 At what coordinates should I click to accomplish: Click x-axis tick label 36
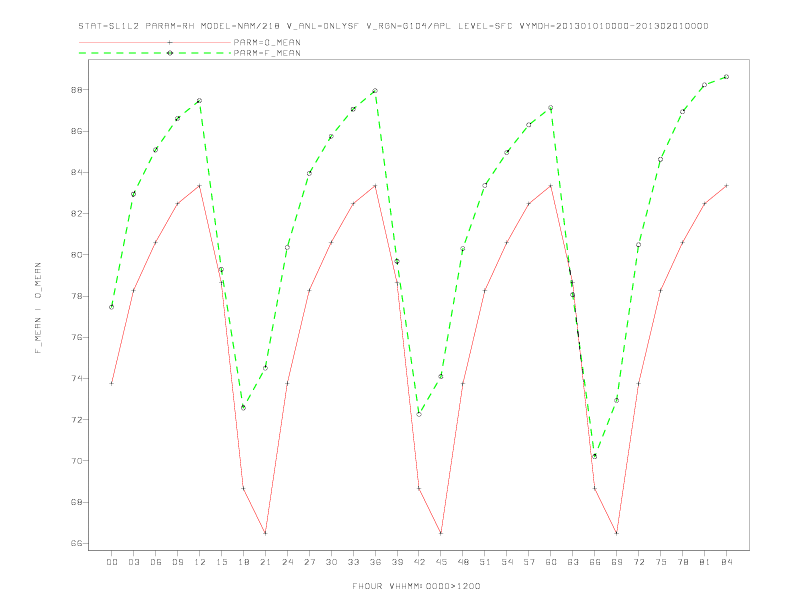pyautogui.click(x=375, y=562)
